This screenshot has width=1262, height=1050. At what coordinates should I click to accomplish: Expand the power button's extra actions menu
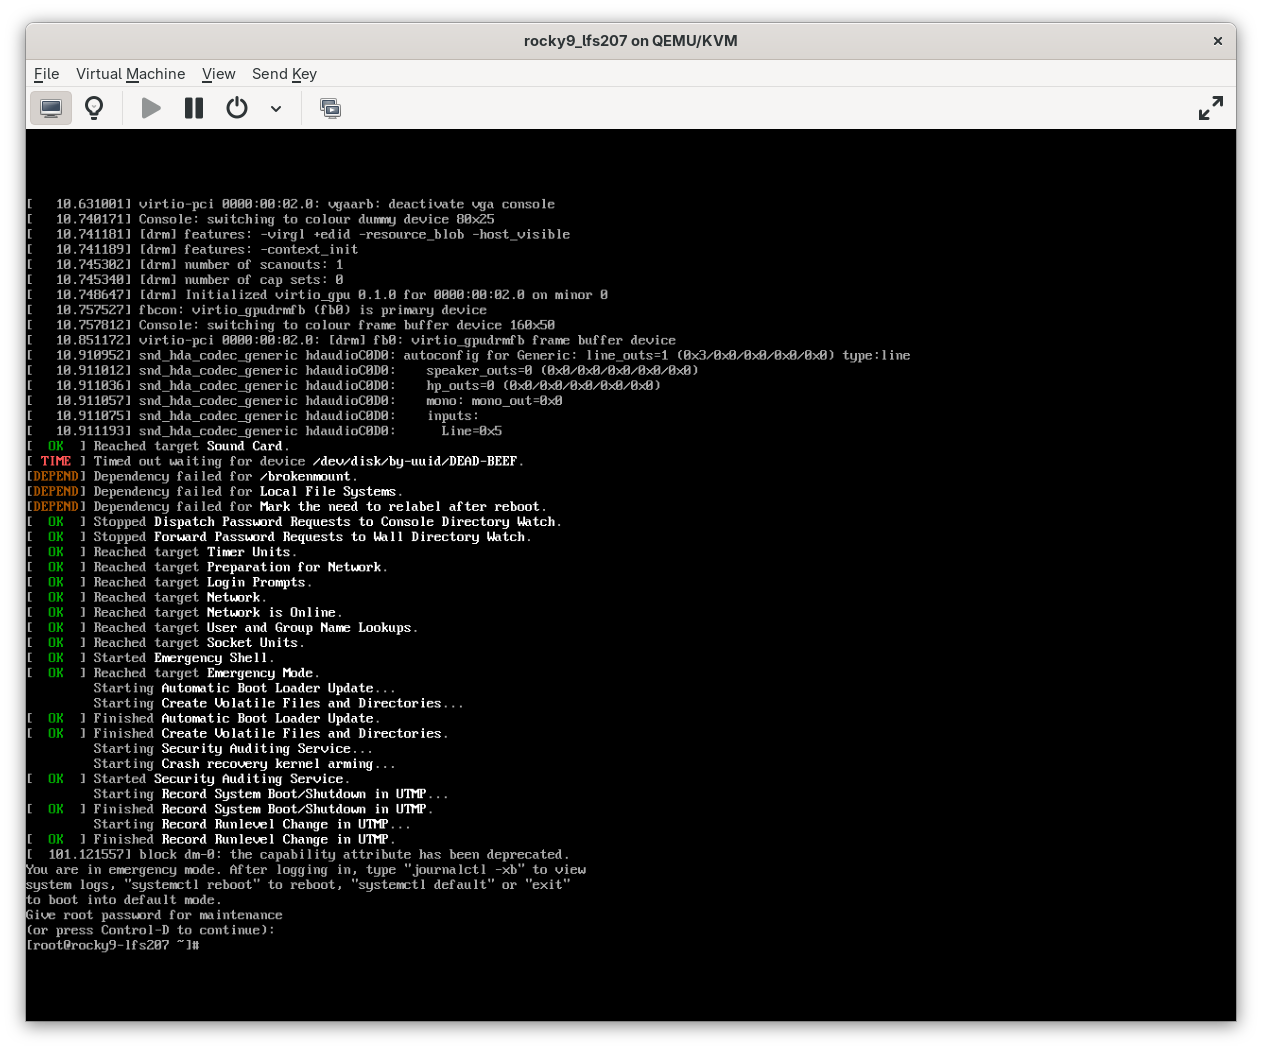point(276,109)
